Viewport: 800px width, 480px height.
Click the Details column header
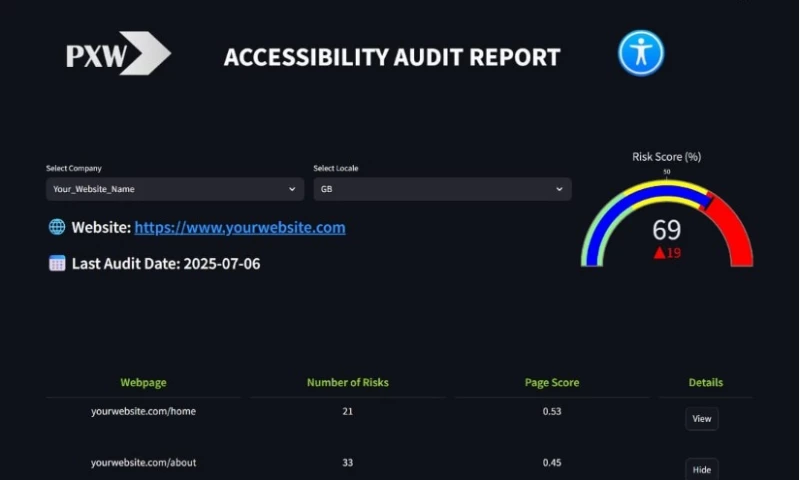705,383
